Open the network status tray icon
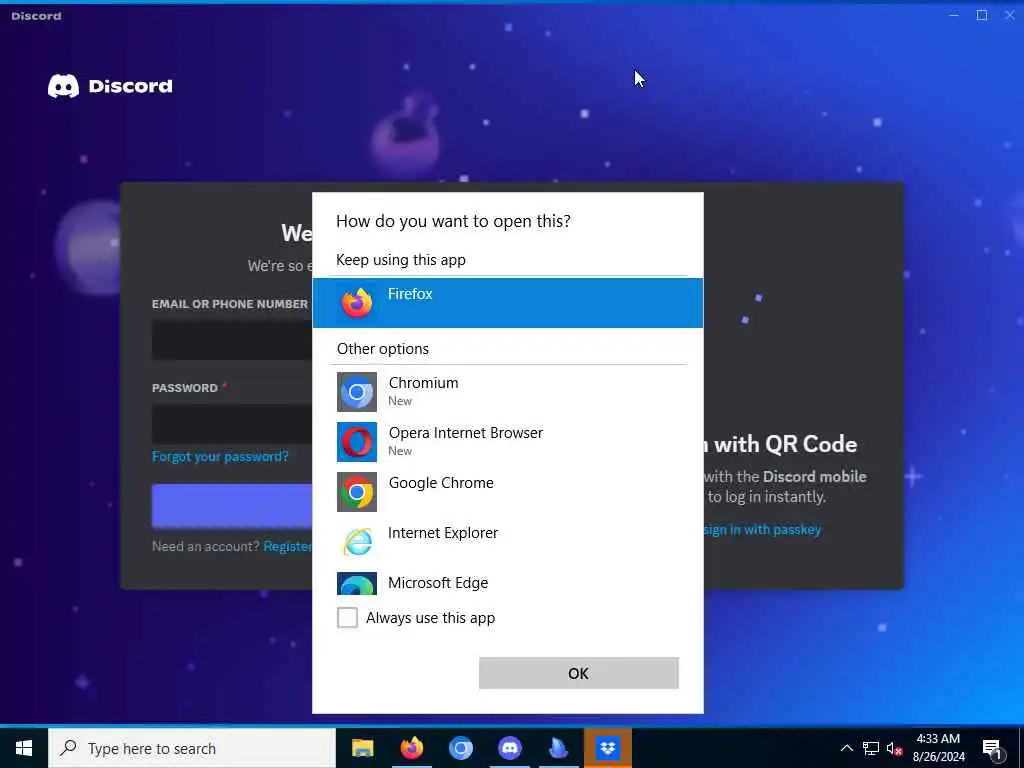This screenshot has height=768, width=1024. 871,748
